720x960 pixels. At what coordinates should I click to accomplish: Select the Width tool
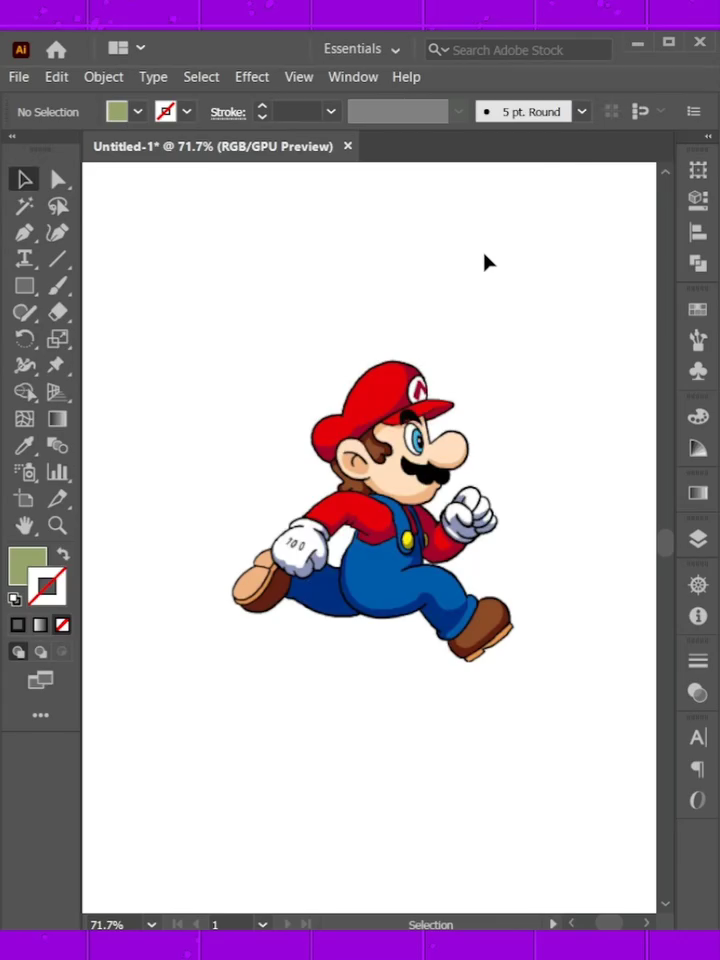(24, 365)
